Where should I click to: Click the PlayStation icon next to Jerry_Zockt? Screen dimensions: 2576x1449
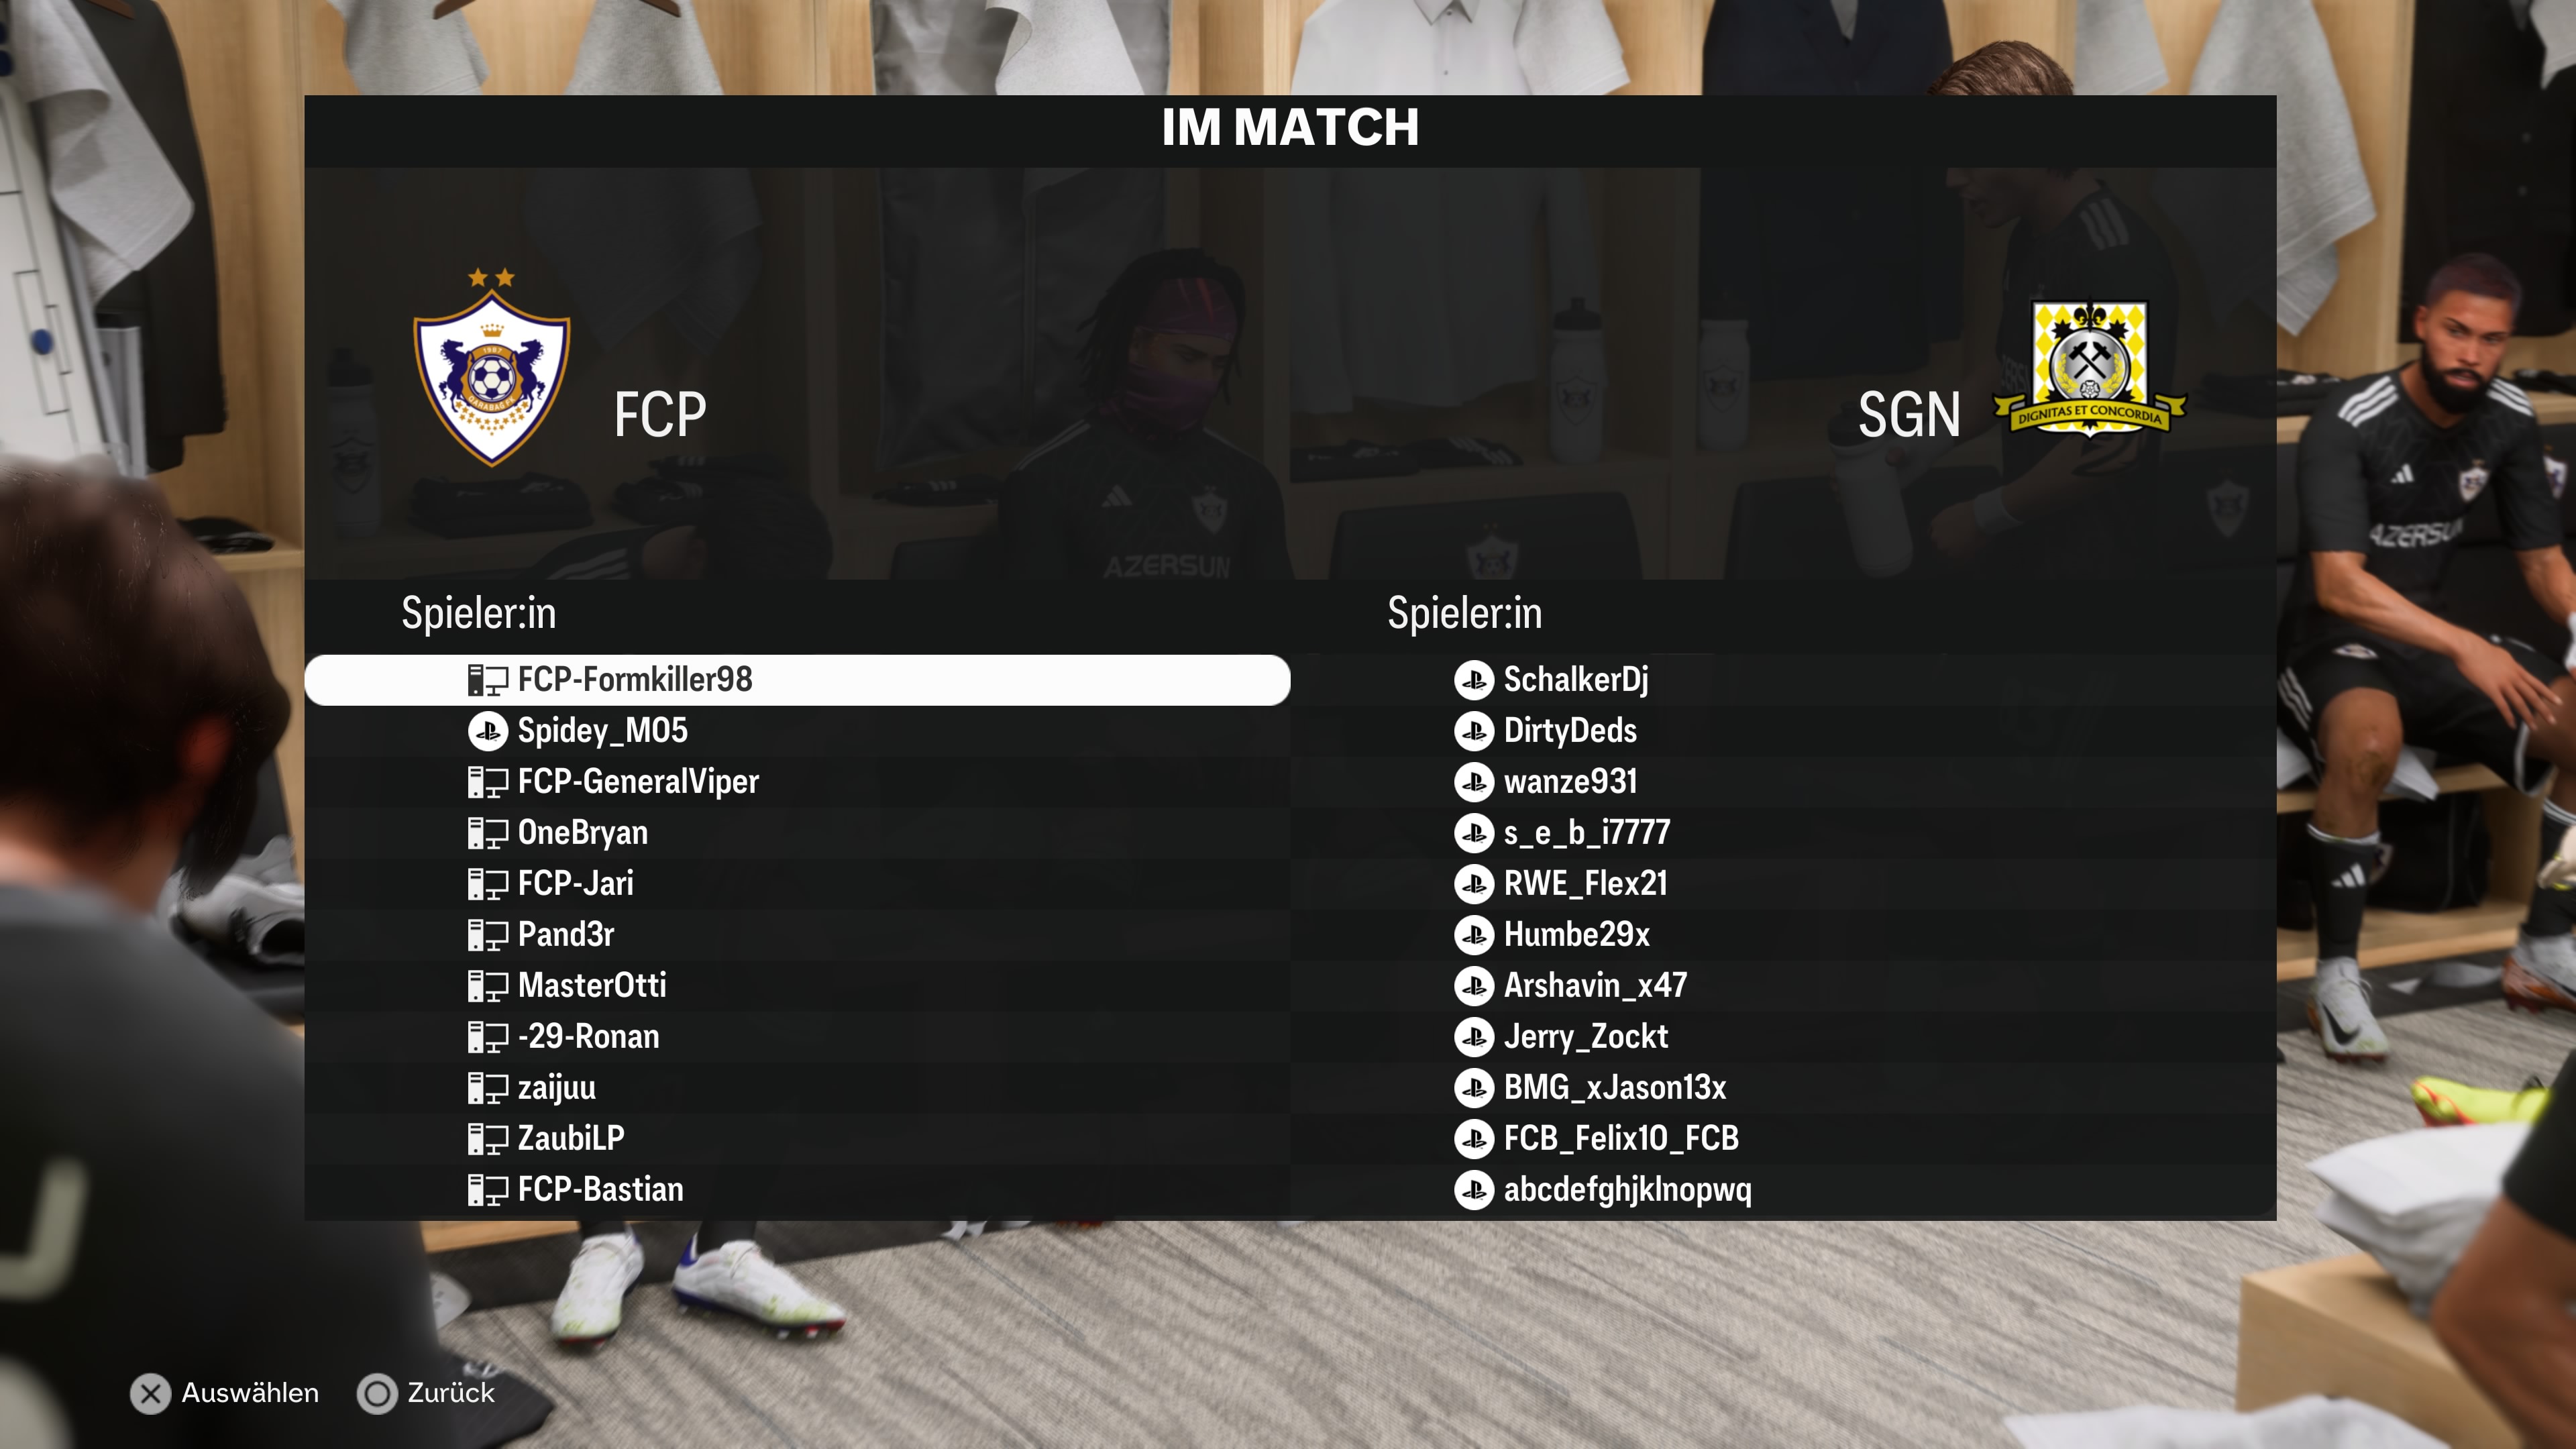[1474, 1037]
